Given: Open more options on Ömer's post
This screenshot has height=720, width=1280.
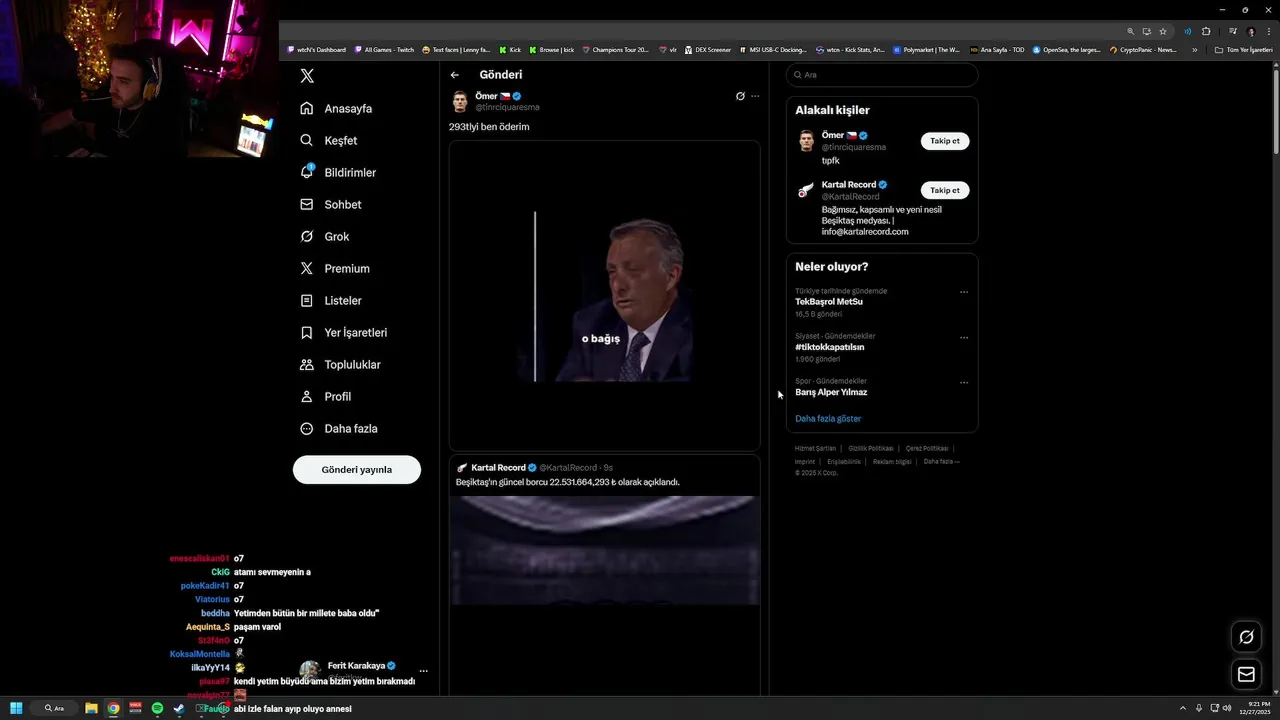Looking at the screenshot, I should tap(755, 96).
